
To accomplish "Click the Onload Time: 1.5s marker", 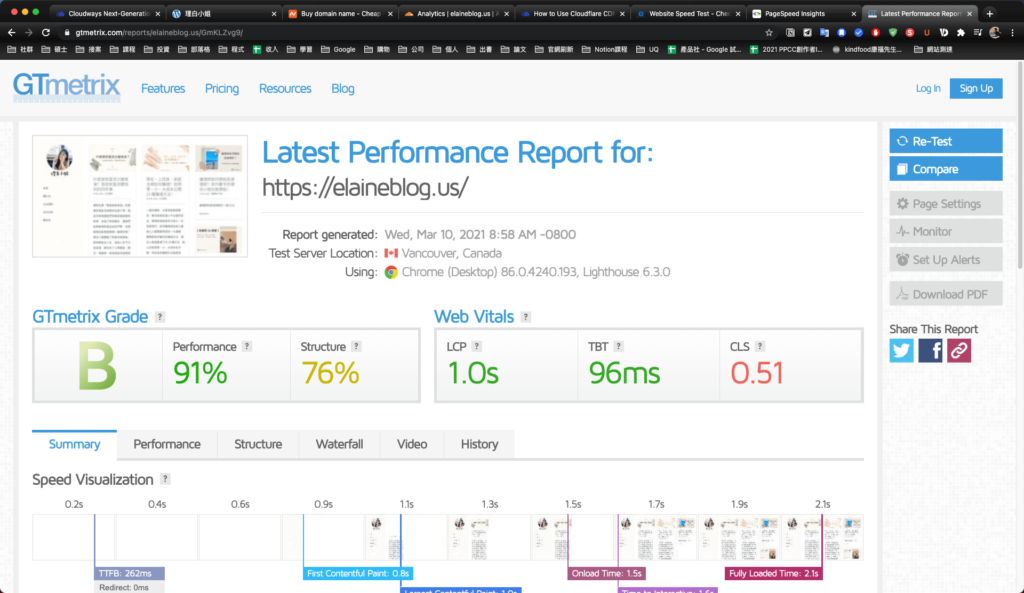I will (607, 573).
